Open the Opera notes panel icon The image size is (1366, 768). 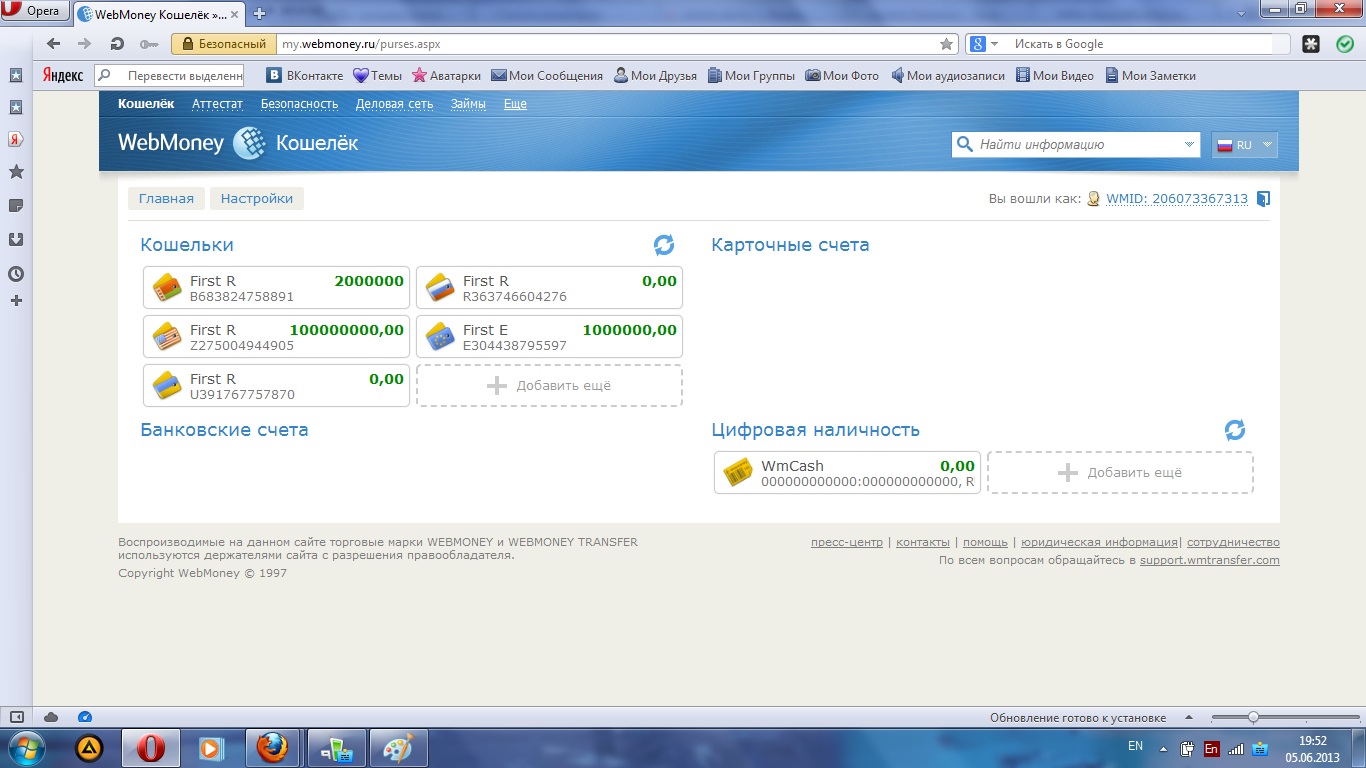pos(16,205)
